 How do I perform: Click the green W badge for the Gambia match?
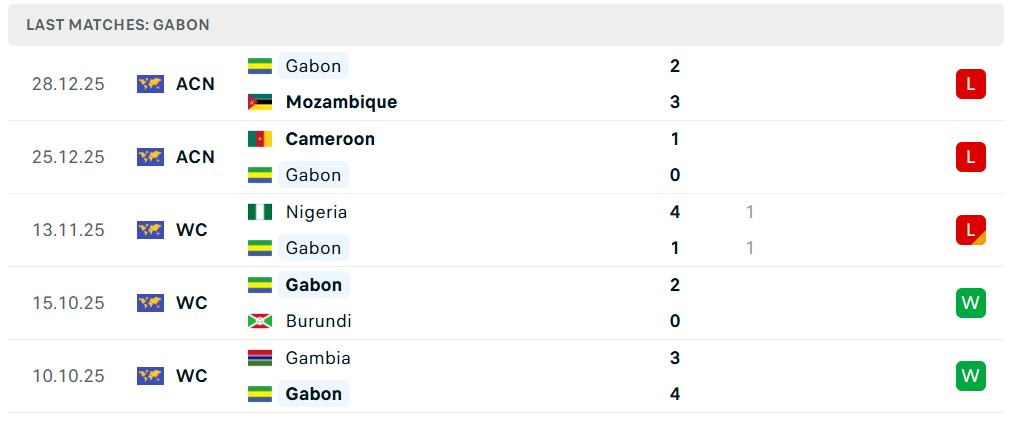pyautogui.click(x=970, y=376)
